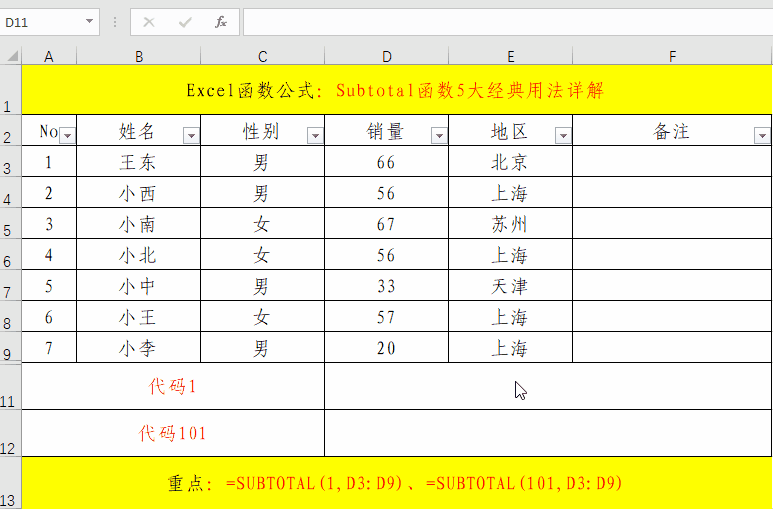Click the empty 备注 cell in 王东's row
Viewport: 773px width, 509px height.
(x=672, y=161)
